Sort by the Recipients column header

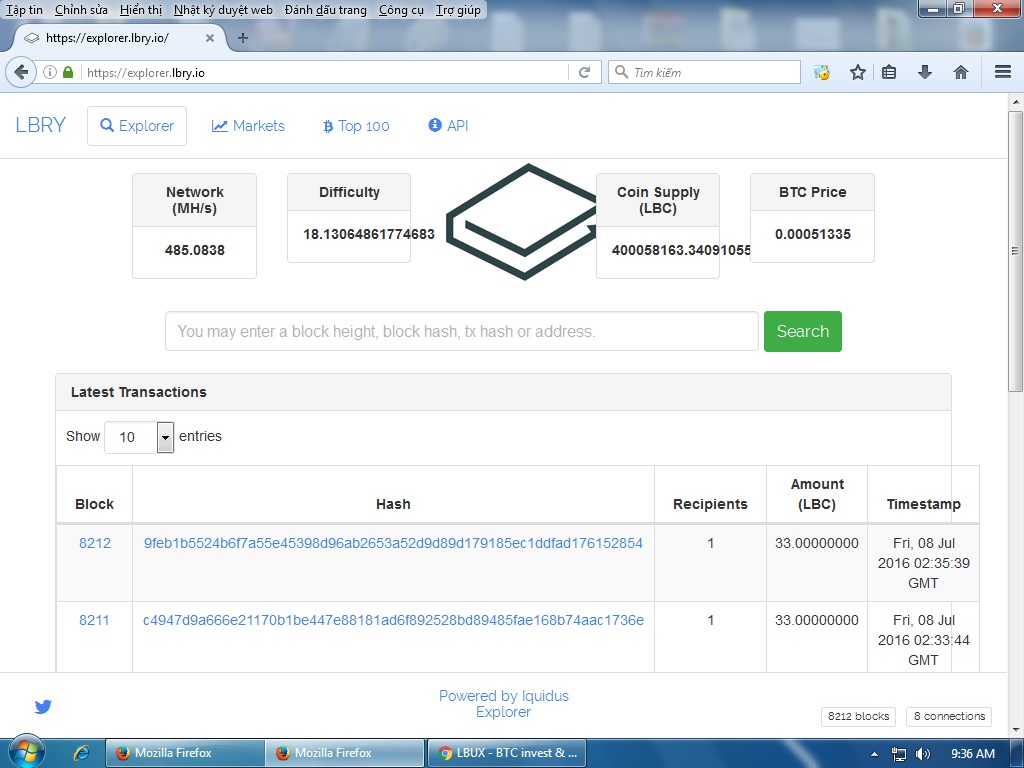click(x=710, y=494)
